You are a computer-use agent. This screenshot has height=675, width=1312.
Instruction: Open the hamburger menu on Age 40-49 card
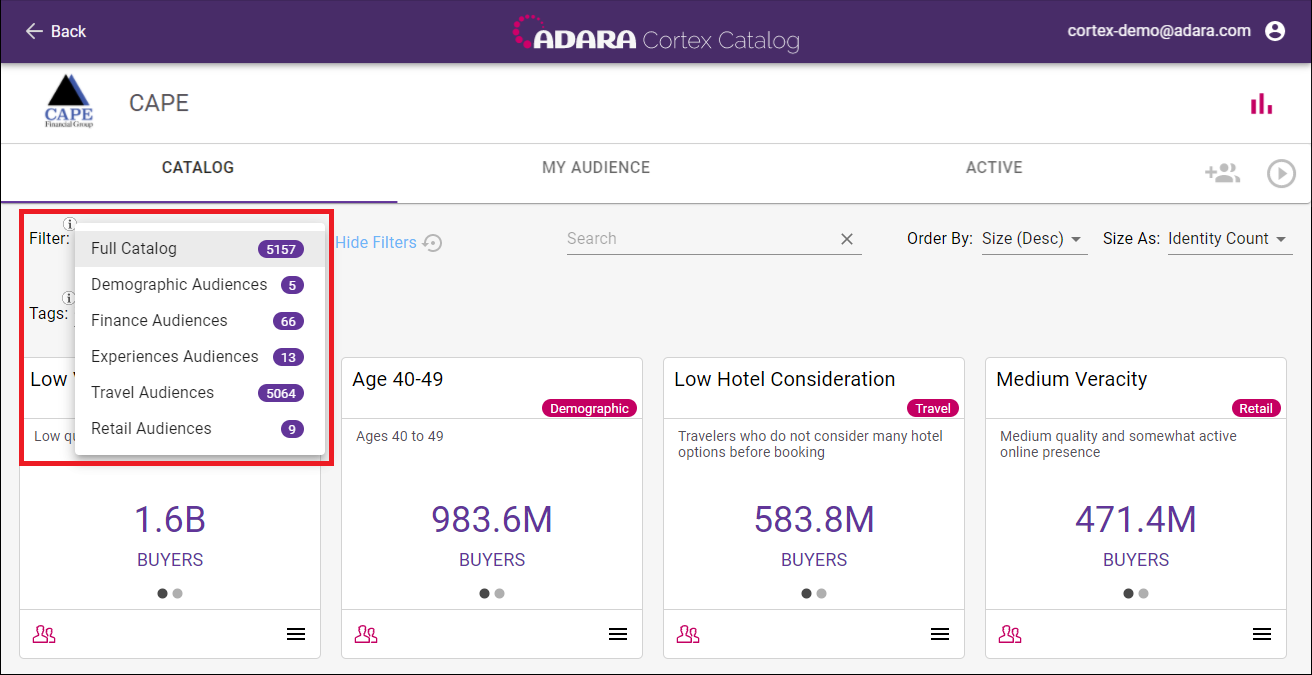coord(618,634)
